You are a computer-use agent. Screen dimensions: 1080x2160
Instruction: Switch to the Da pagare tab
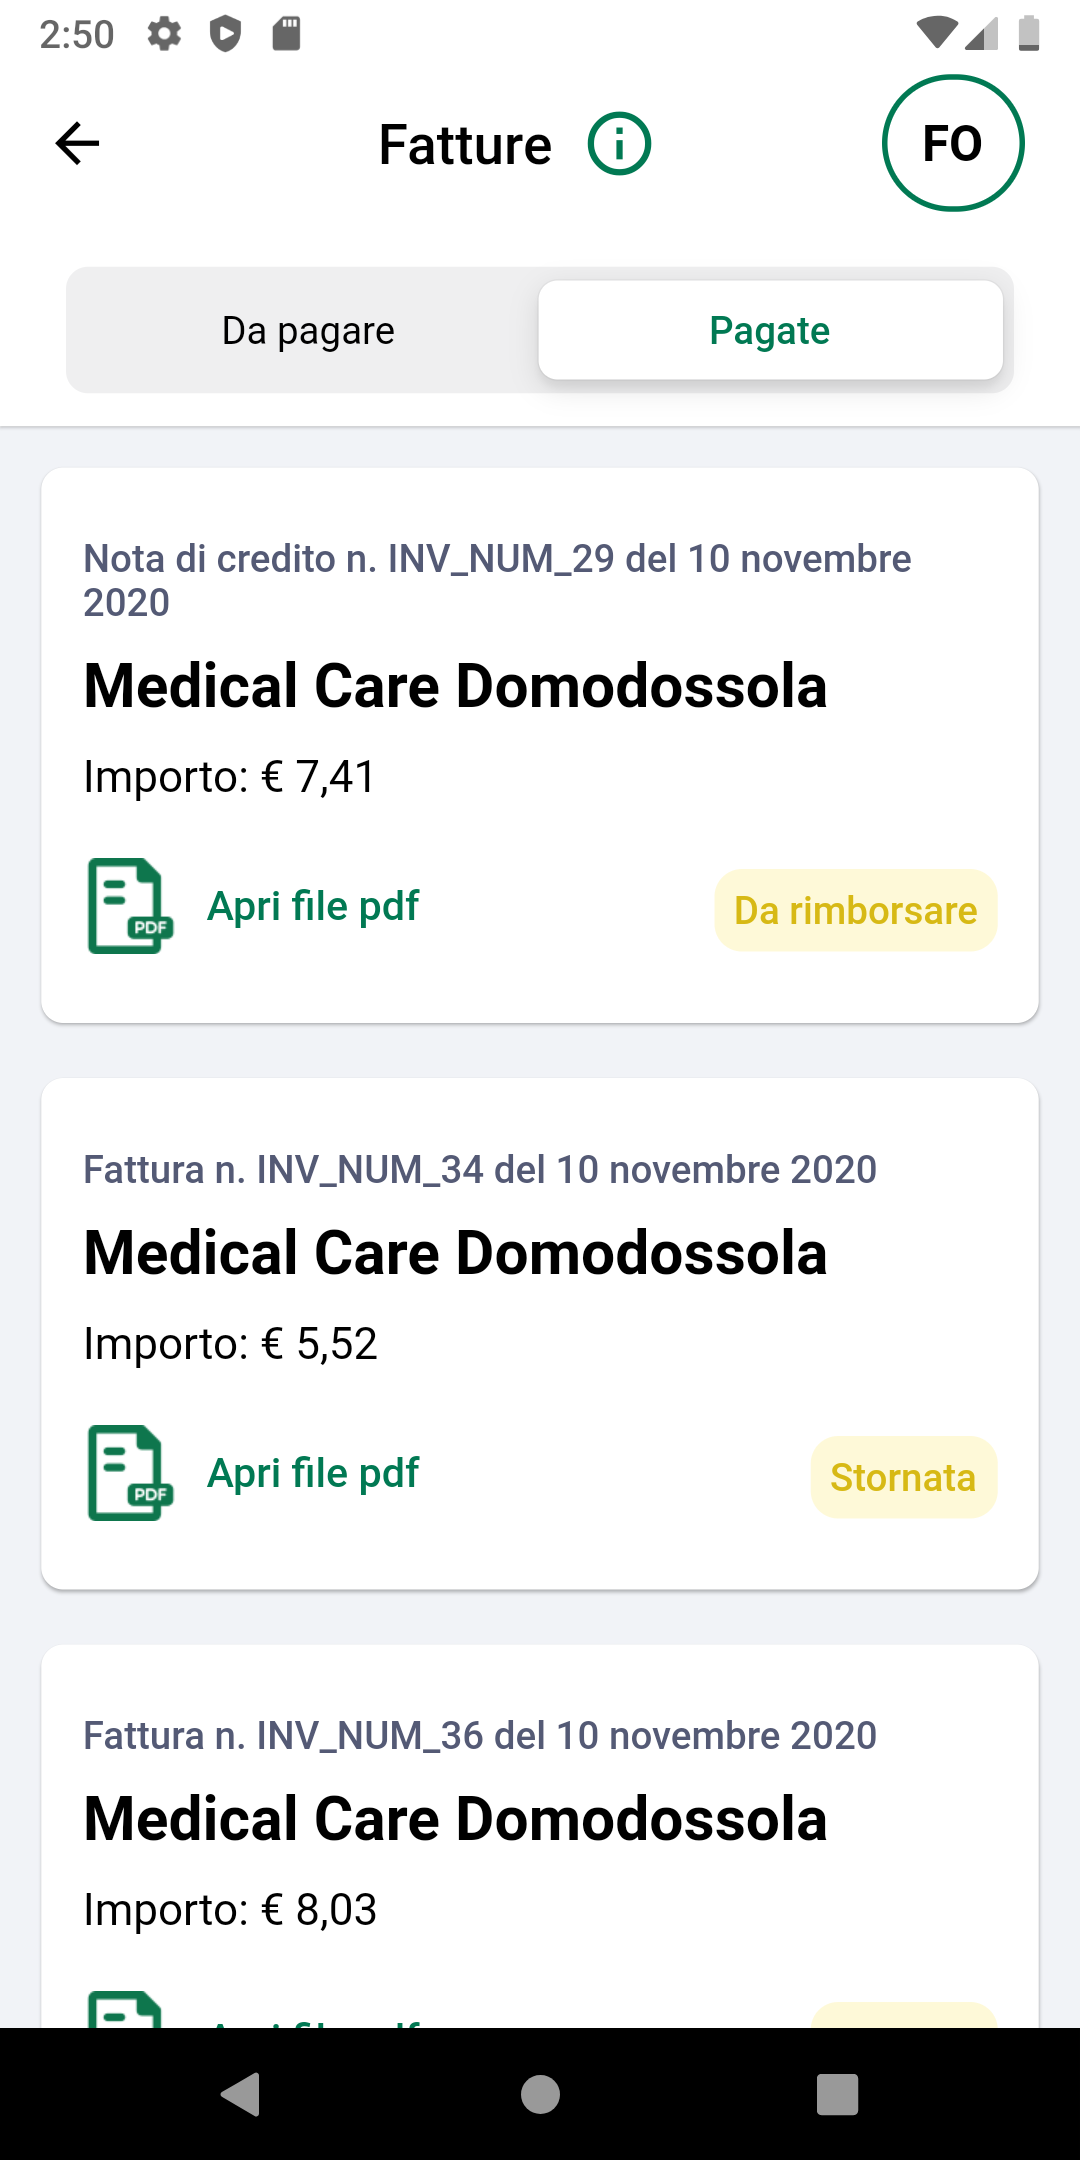point(308,331)
